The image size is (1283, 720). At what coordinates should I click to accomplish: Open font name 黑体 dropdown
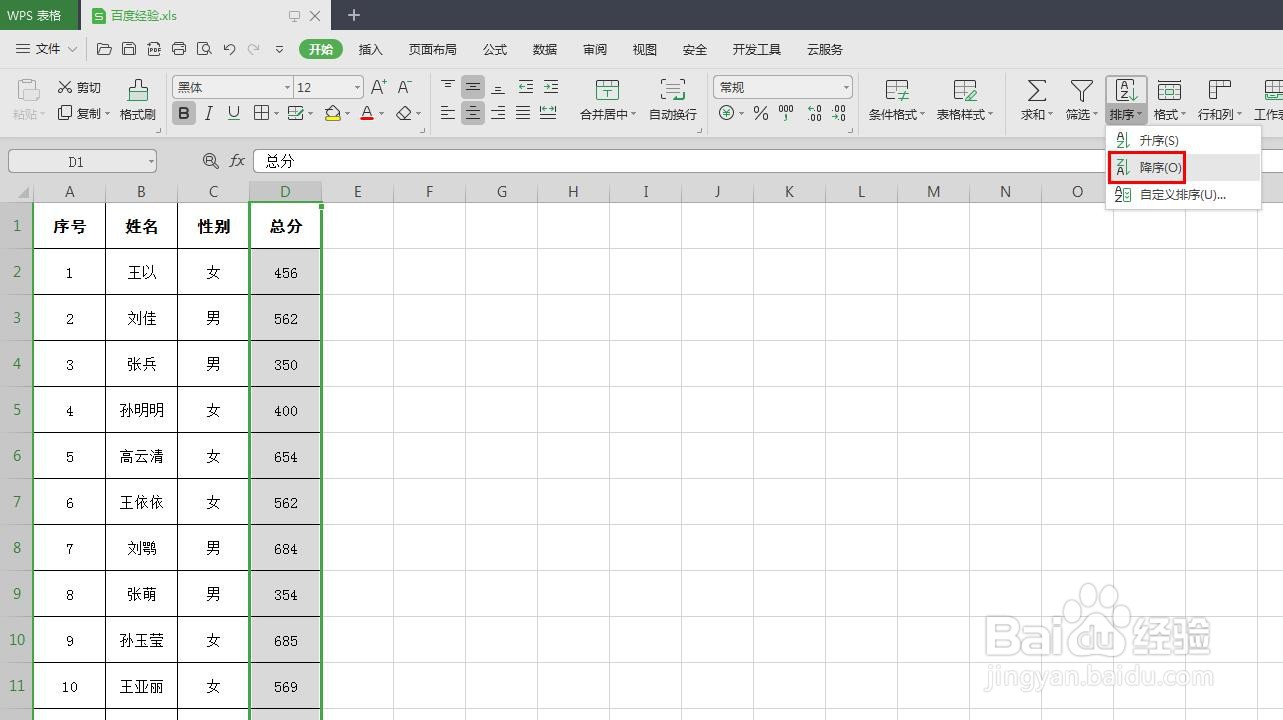[x=287, y=87]
